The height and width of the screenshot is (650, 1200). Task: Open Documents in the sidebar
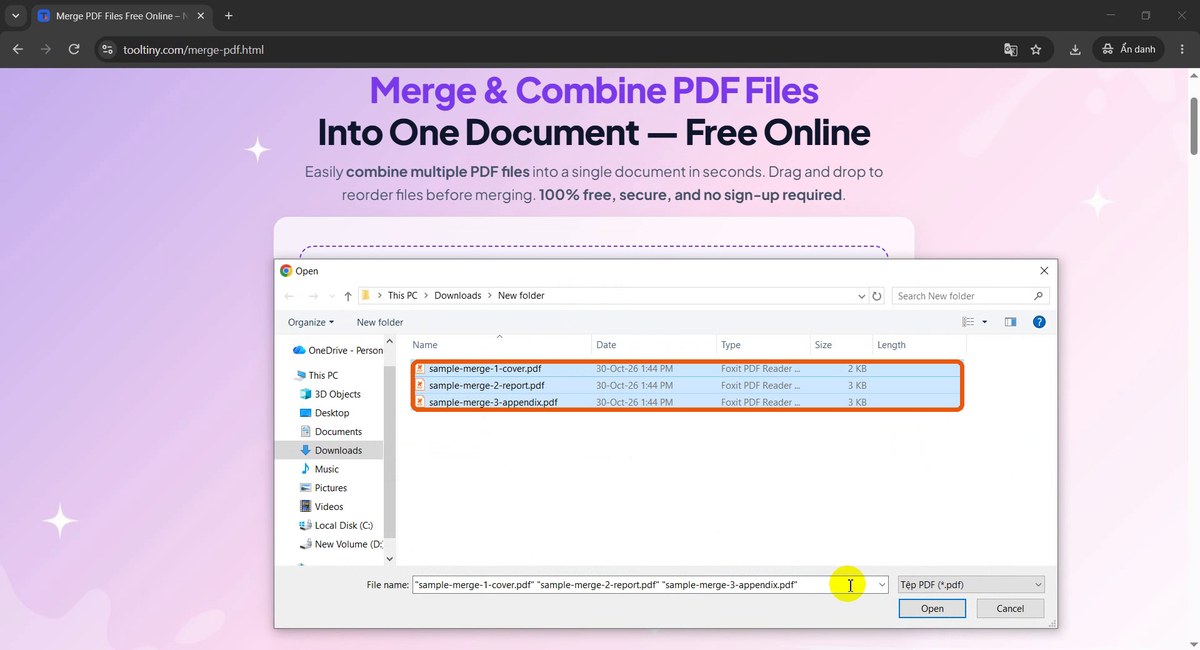coord(330,431)
